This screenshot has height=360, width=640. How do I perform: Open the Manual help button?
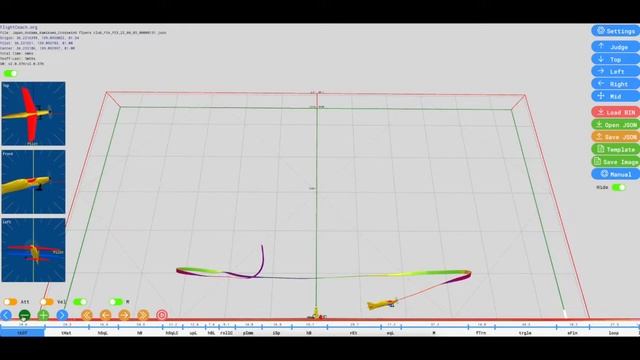click(616, 174)
